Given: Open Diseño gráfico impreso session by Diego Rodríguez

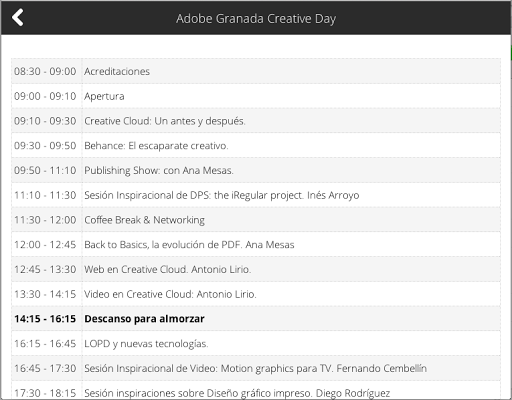Looking at the screenshot, I should [x=256, y=390].
